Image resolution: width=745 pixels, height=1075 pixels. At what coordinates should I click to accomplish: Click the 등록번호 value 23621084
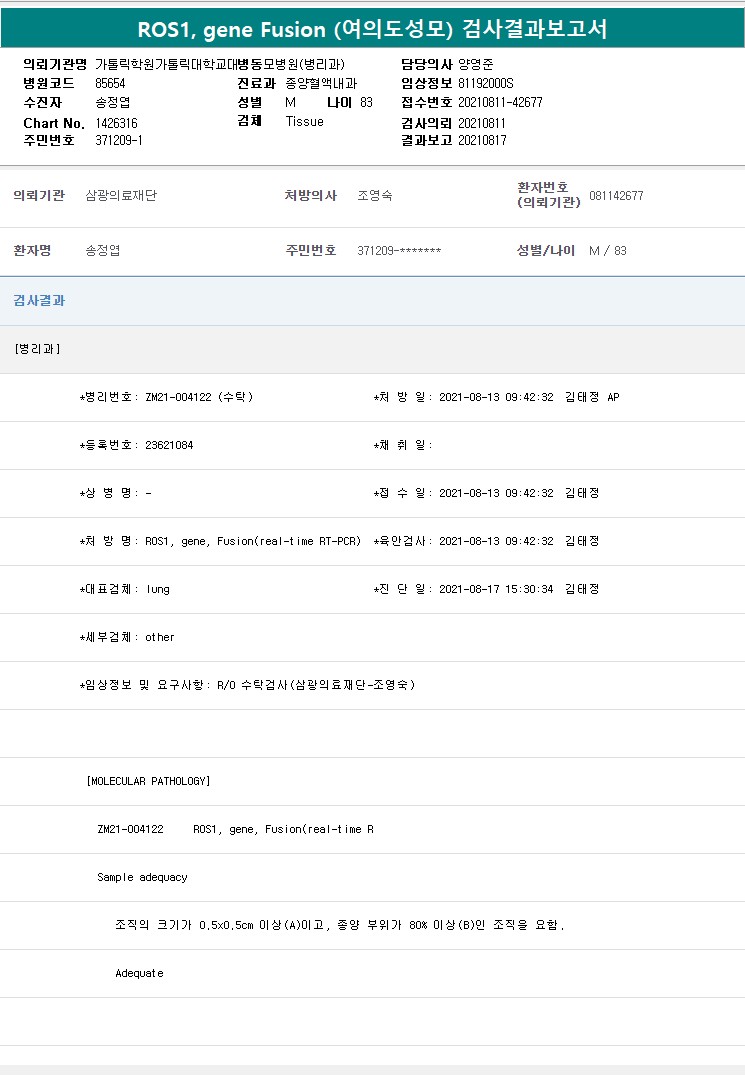pos(169,445)
